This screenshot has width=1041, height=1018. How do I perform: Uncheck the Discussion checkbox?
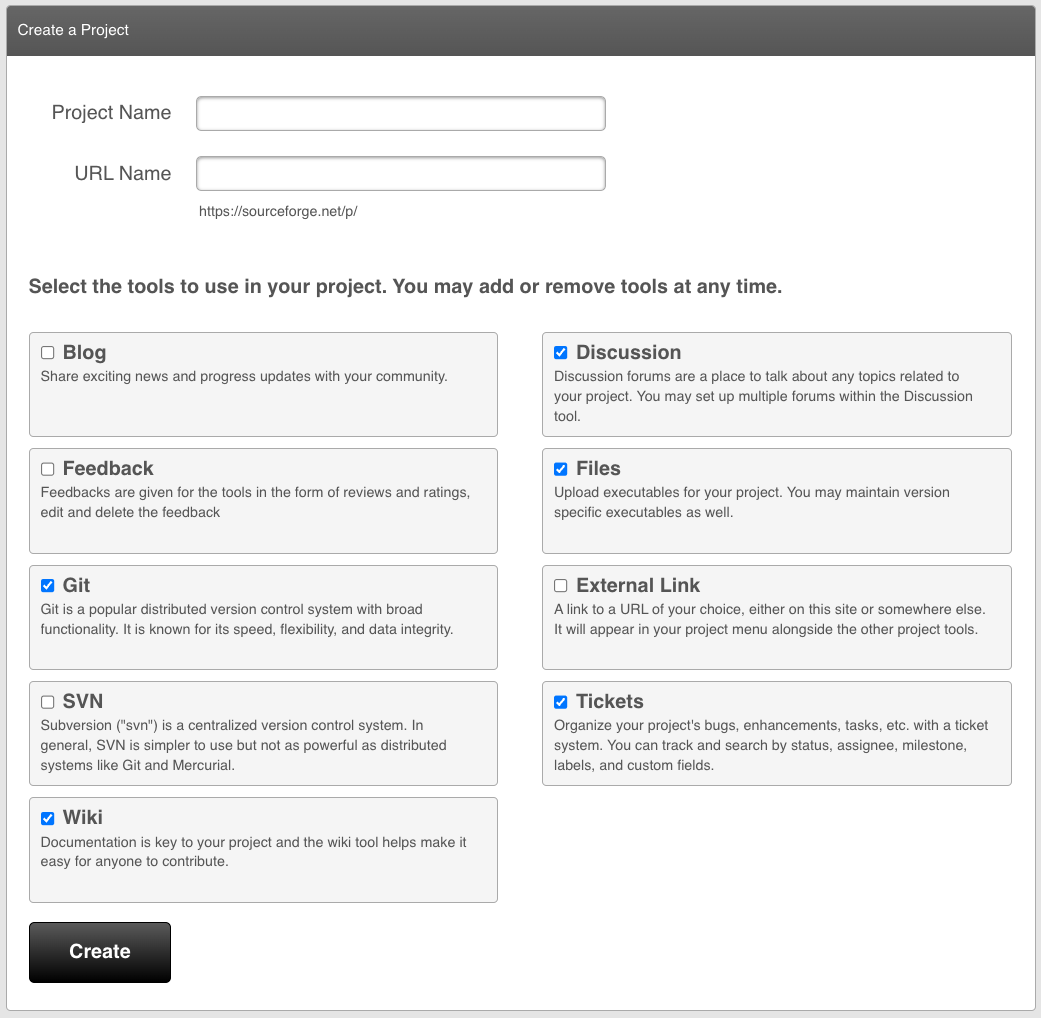tap(561, 353)
